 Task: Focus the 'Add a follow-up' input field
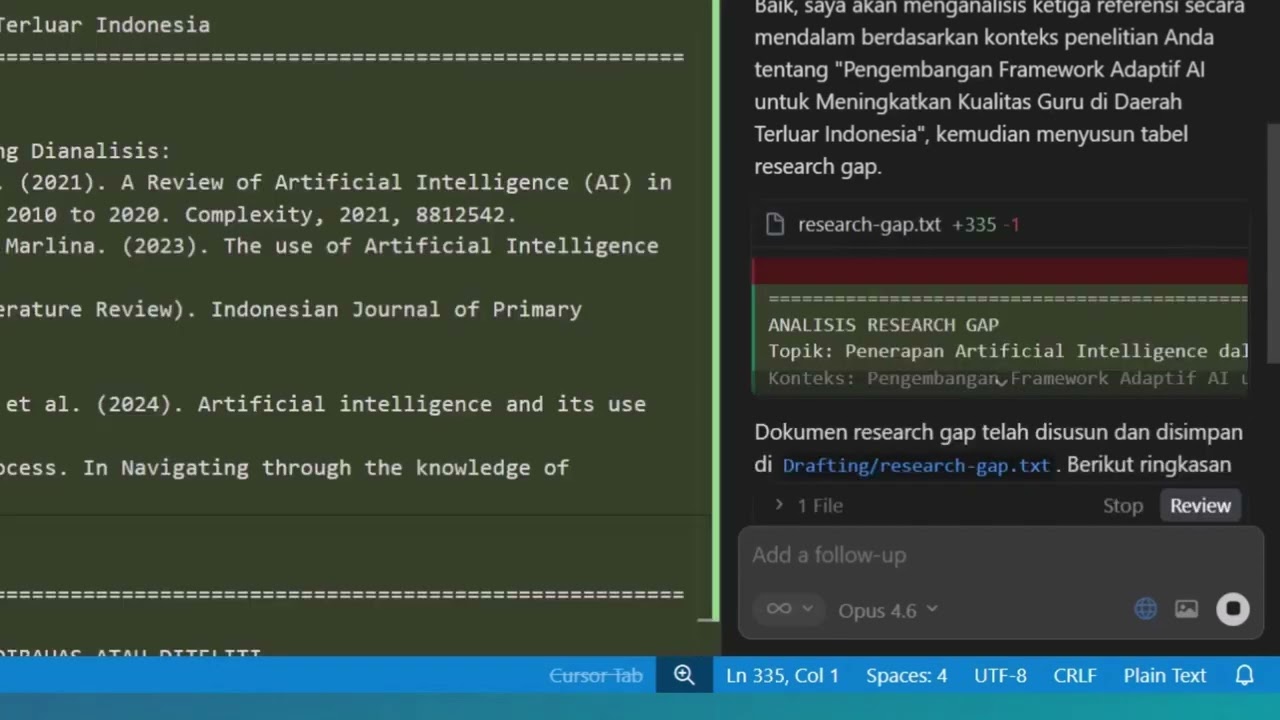[1000, 555]
